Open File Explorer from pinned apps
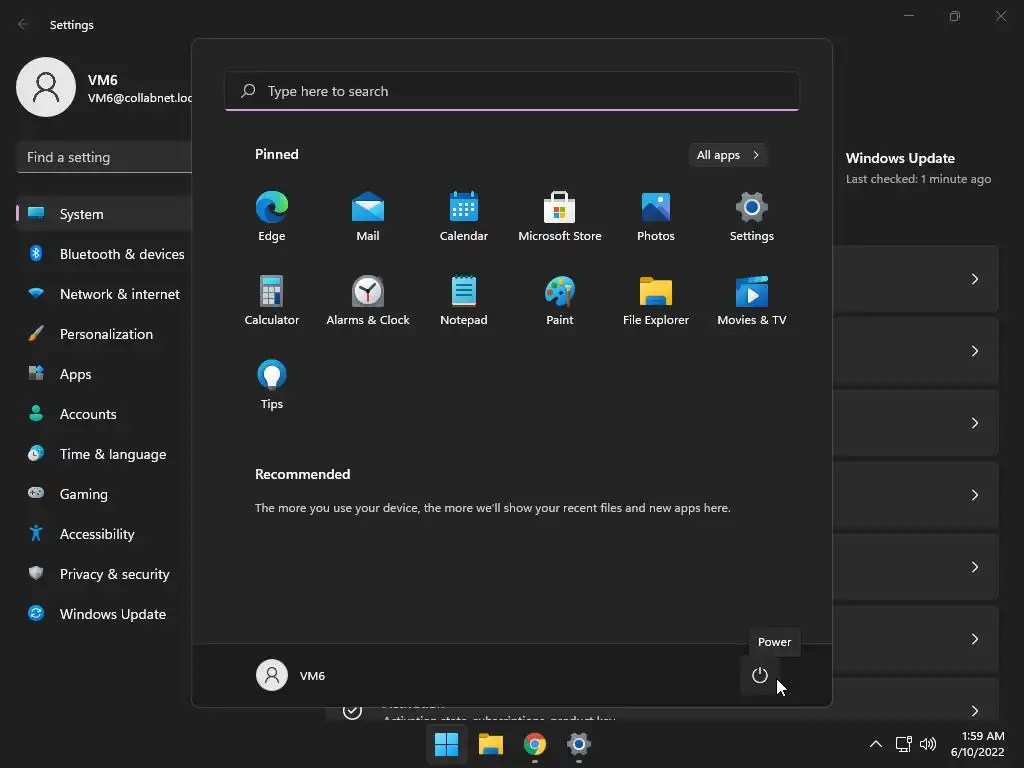 tap(656, 300)
